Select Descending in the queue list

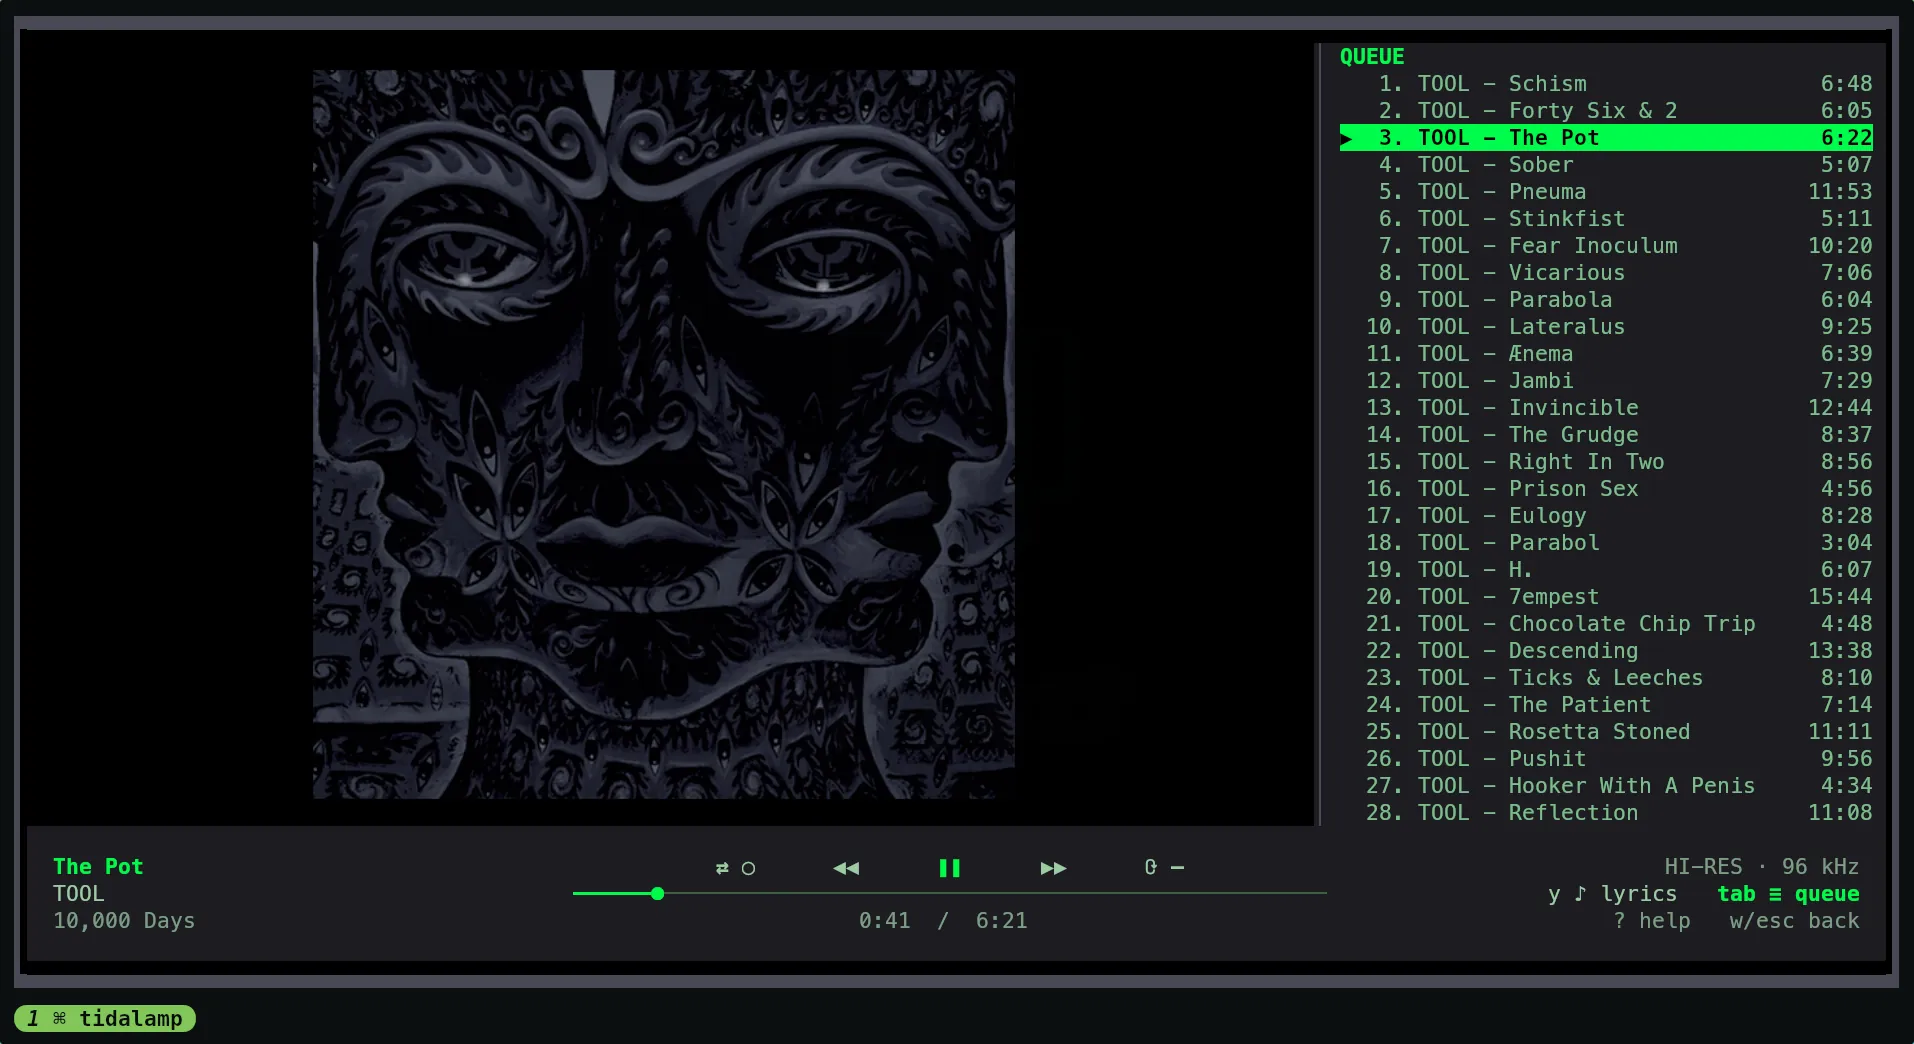(x=1606, y=651)
